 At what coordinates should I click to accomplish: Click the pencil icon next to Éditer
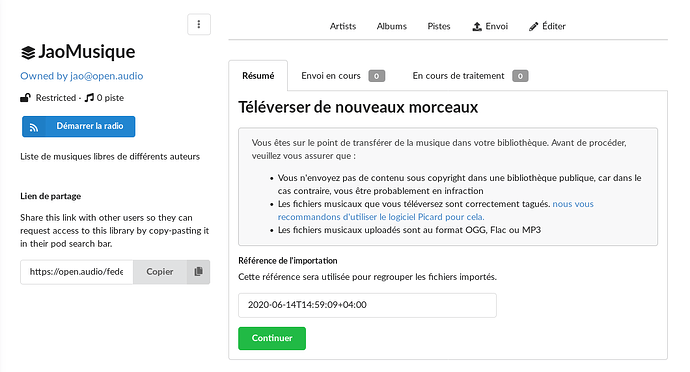click(533, 26)
